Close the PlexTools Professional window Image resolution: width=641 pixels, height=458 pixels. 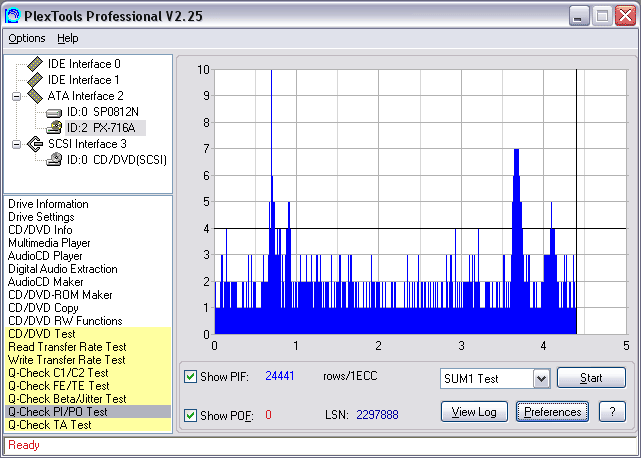click(x=625, y=16)
